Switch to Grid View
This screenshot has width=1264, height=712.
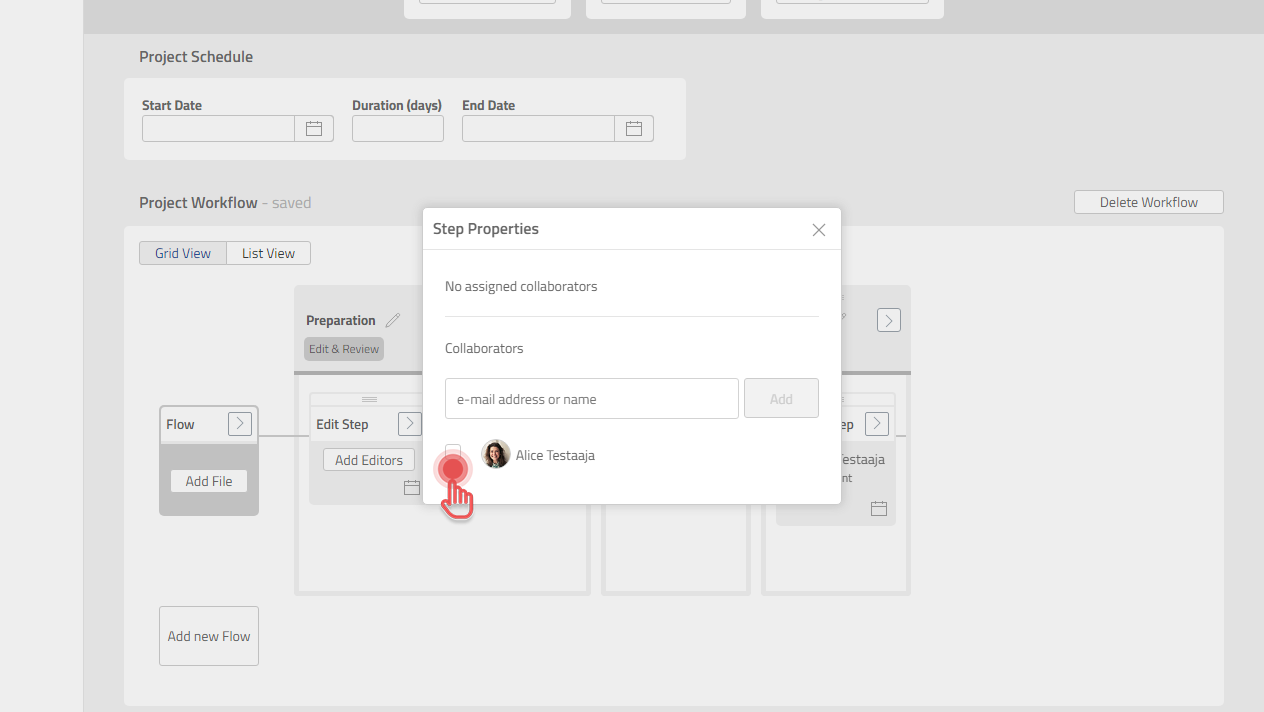pos(183,252)
